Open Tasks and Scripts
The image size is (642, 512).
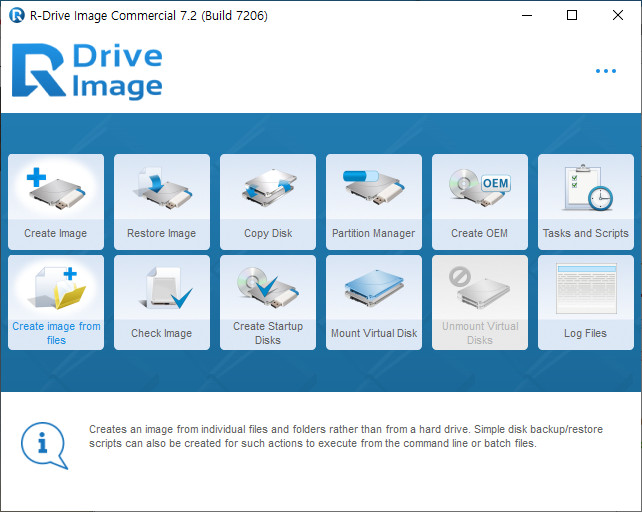coord(586,202)
